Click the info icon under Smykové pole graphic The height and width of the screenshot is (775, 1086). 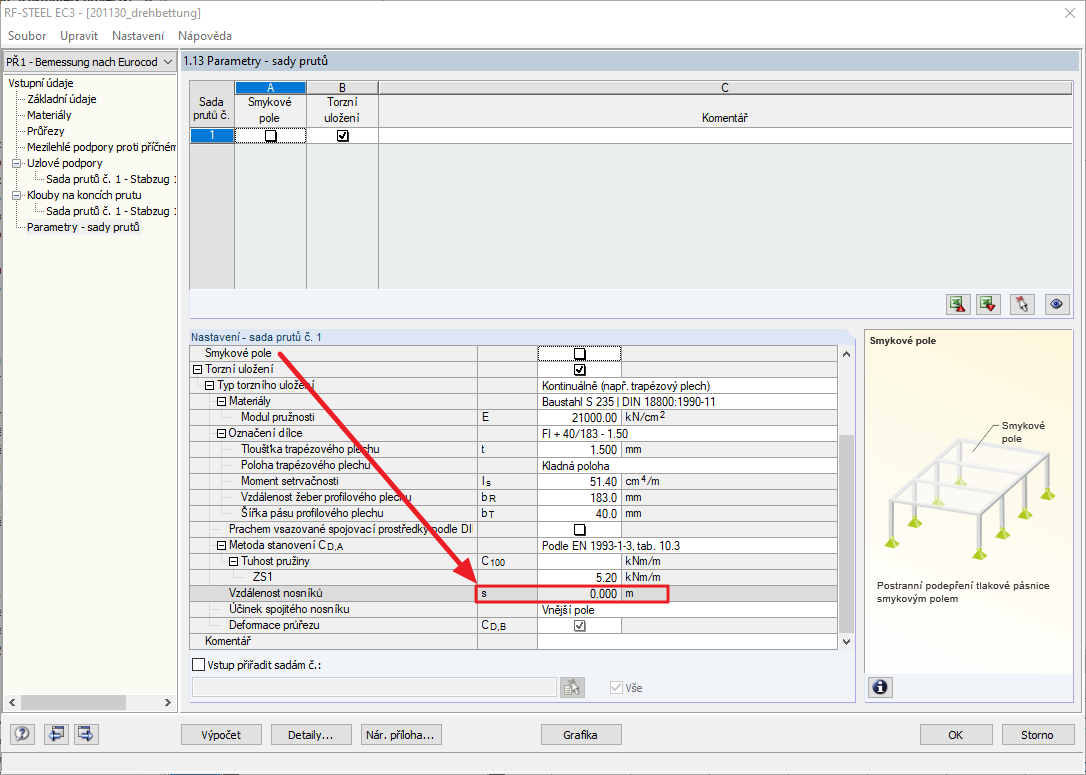[x=880, y=687]
